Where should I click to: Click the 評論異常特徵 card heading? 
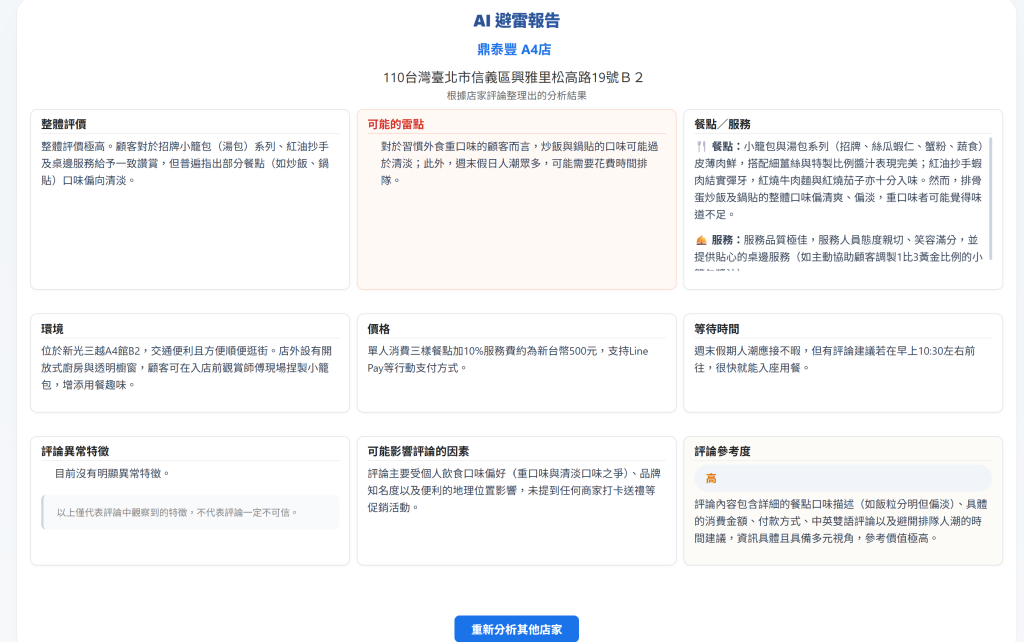click(x=75, y=451)
